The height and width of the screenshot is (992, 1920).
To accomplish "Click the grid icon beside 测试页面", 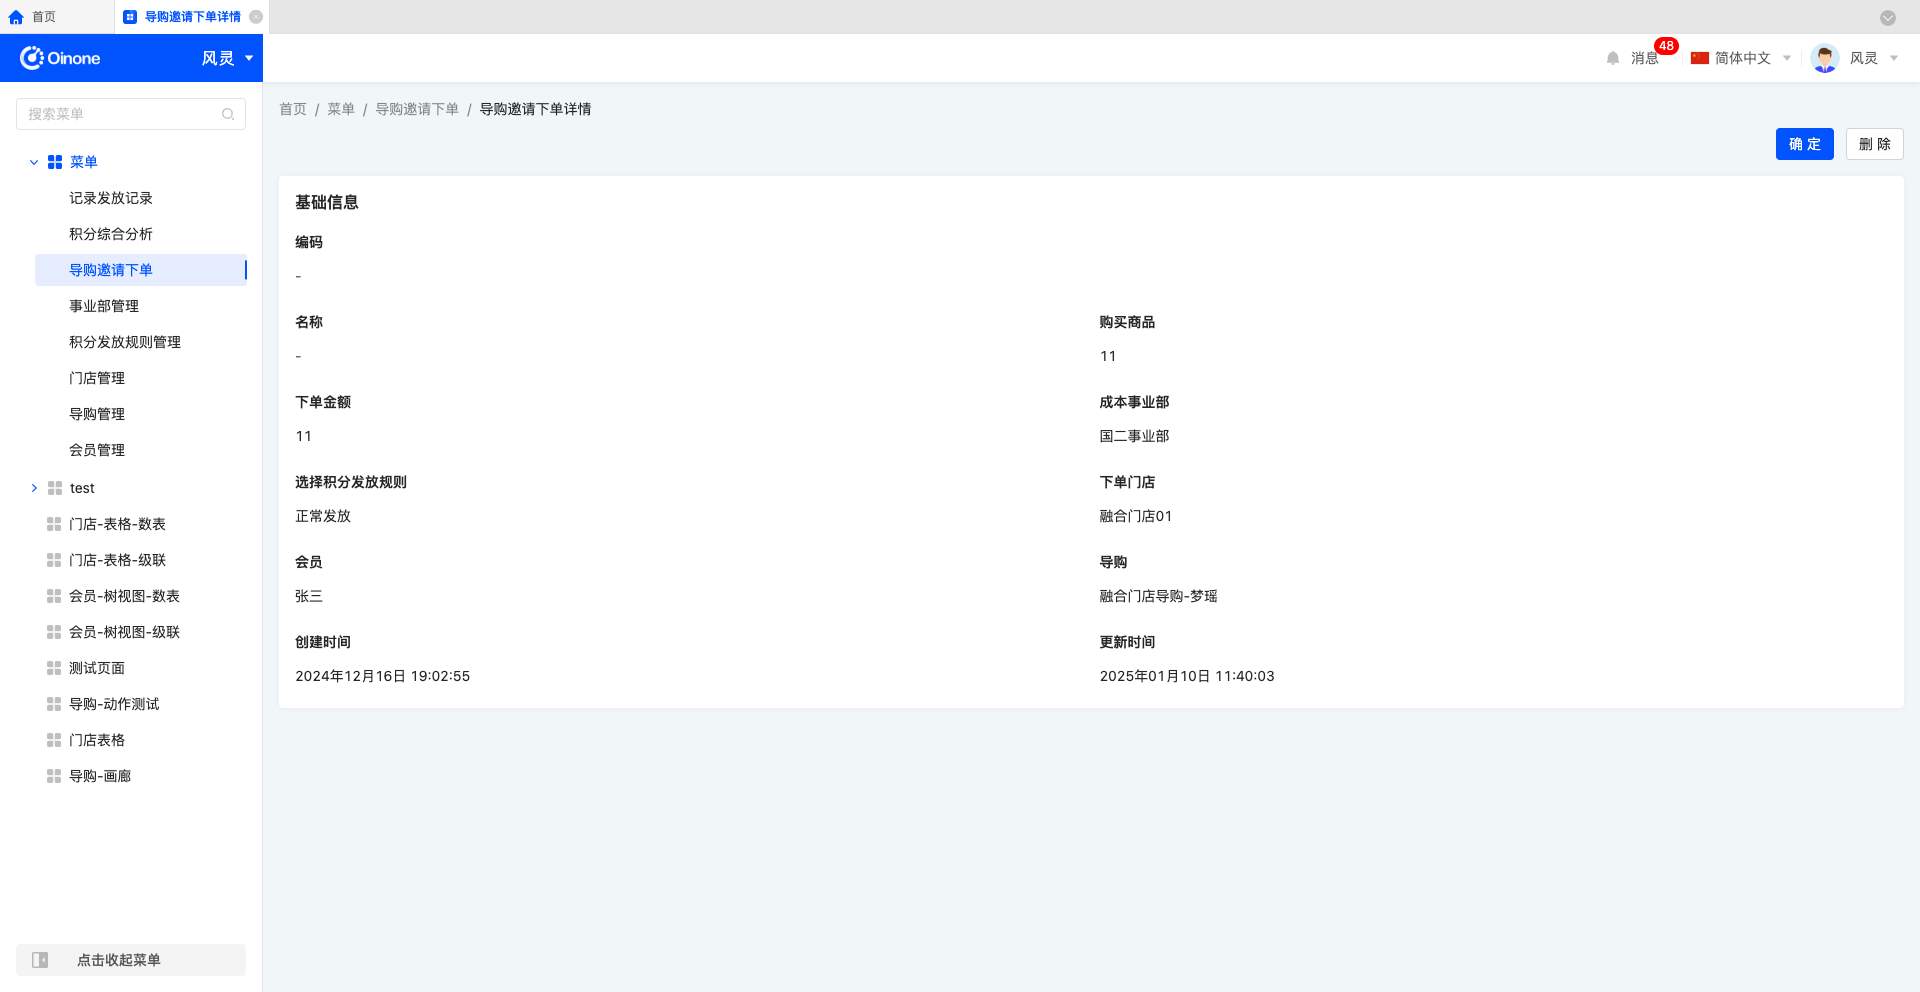I will pos(54,668).
